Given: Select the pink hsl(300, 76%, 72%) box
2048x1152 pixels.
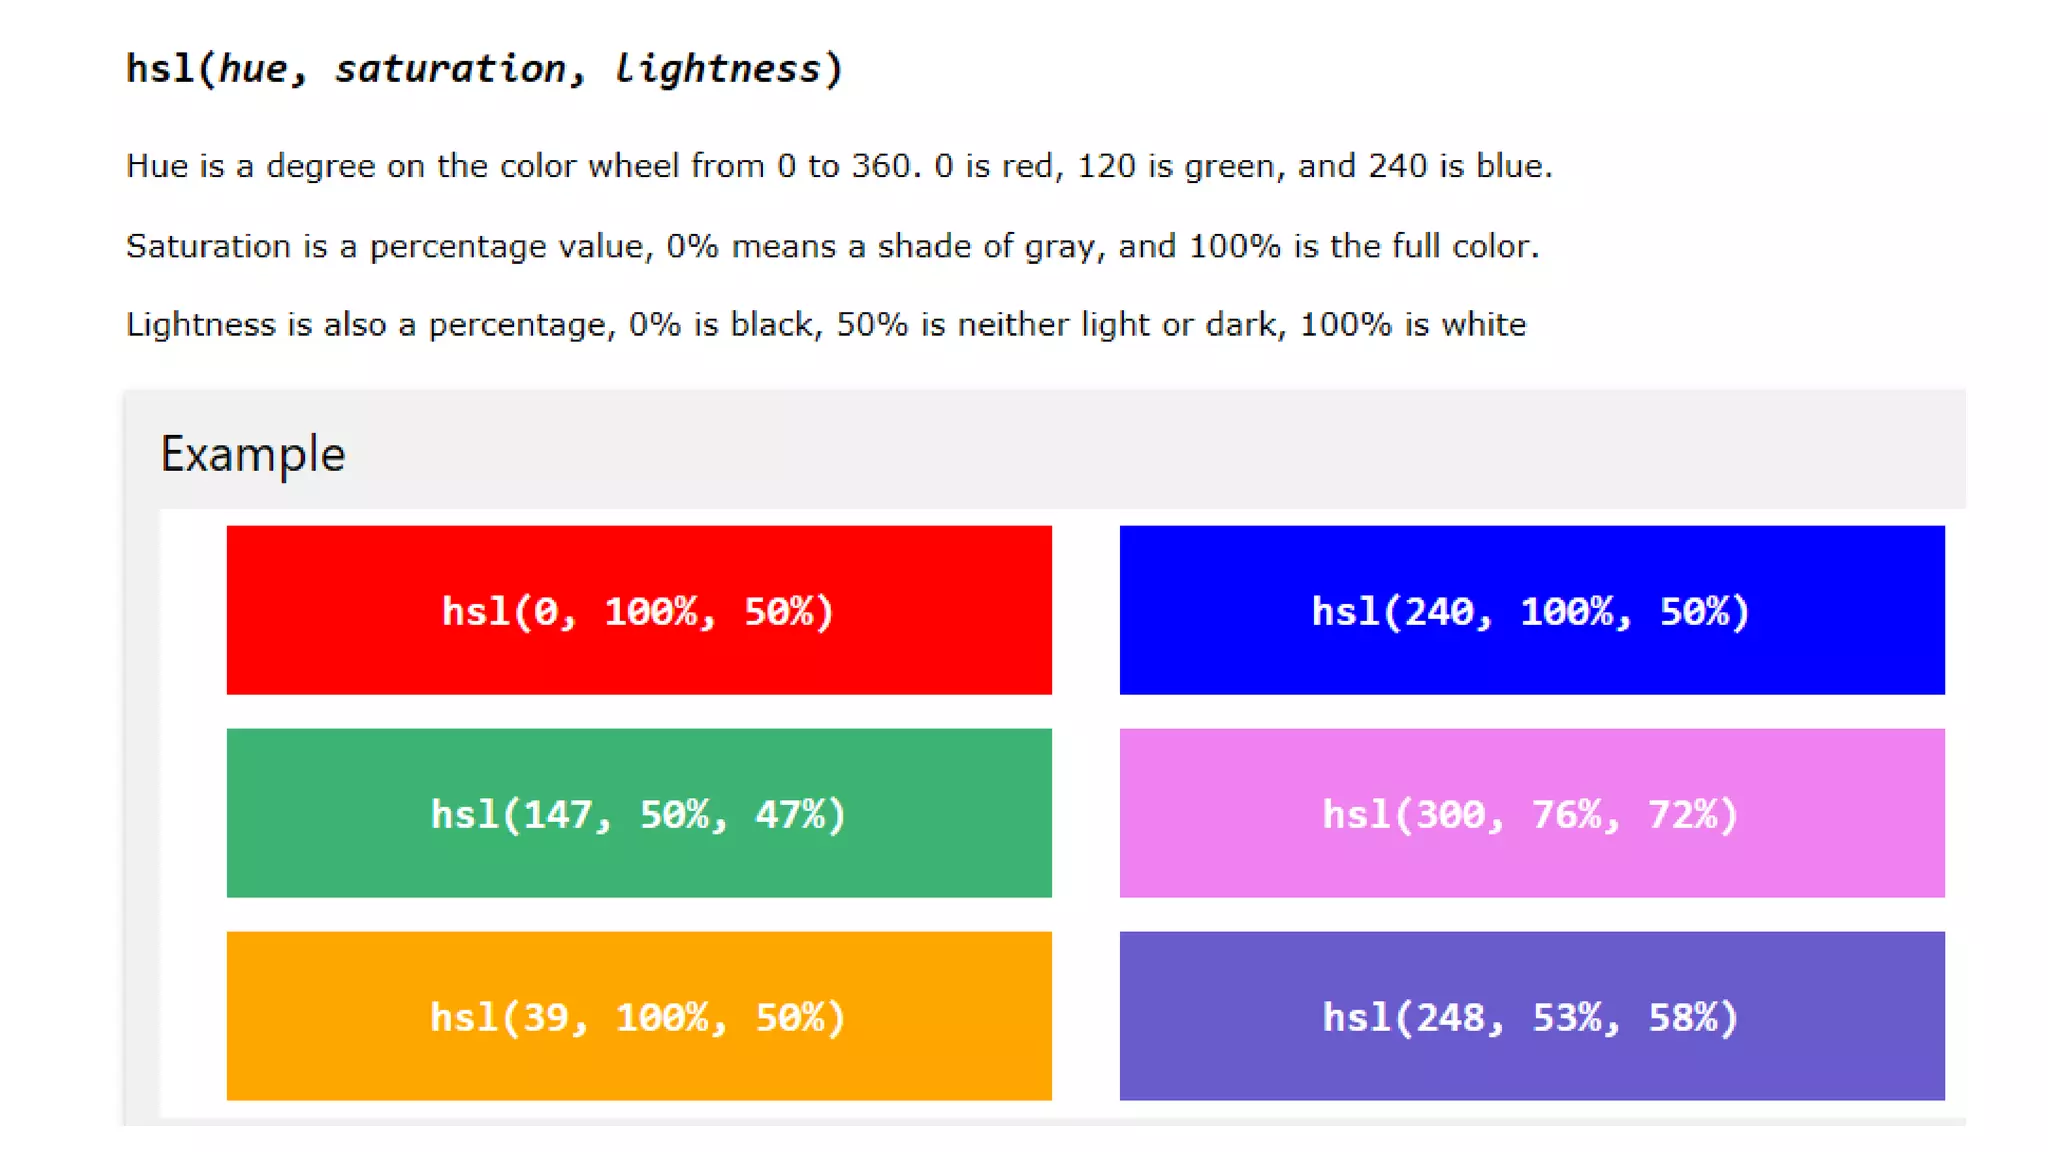Looking at the screenshot, I should coord(1532,813).
